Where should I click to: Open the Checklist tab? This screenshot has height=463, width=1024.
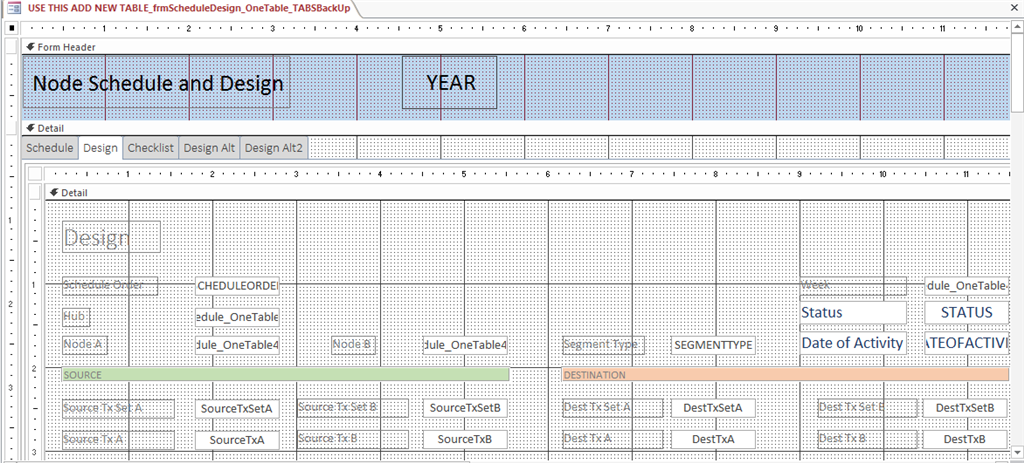tap(151, 148)
